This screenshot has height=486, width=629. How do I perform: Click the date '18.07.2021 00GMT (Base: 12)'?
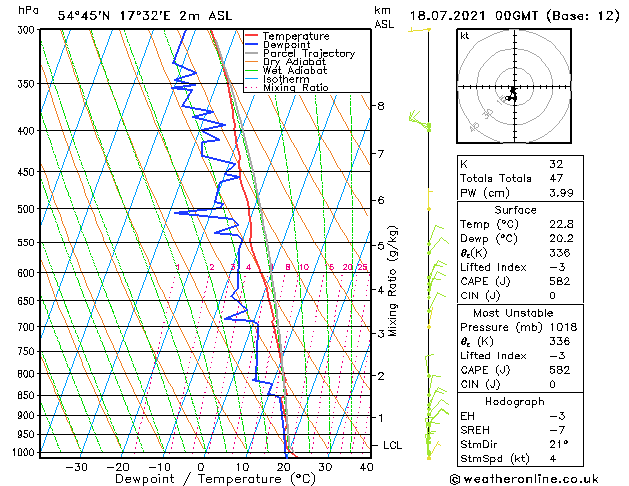pyautogui.click(x=514, y=16)
